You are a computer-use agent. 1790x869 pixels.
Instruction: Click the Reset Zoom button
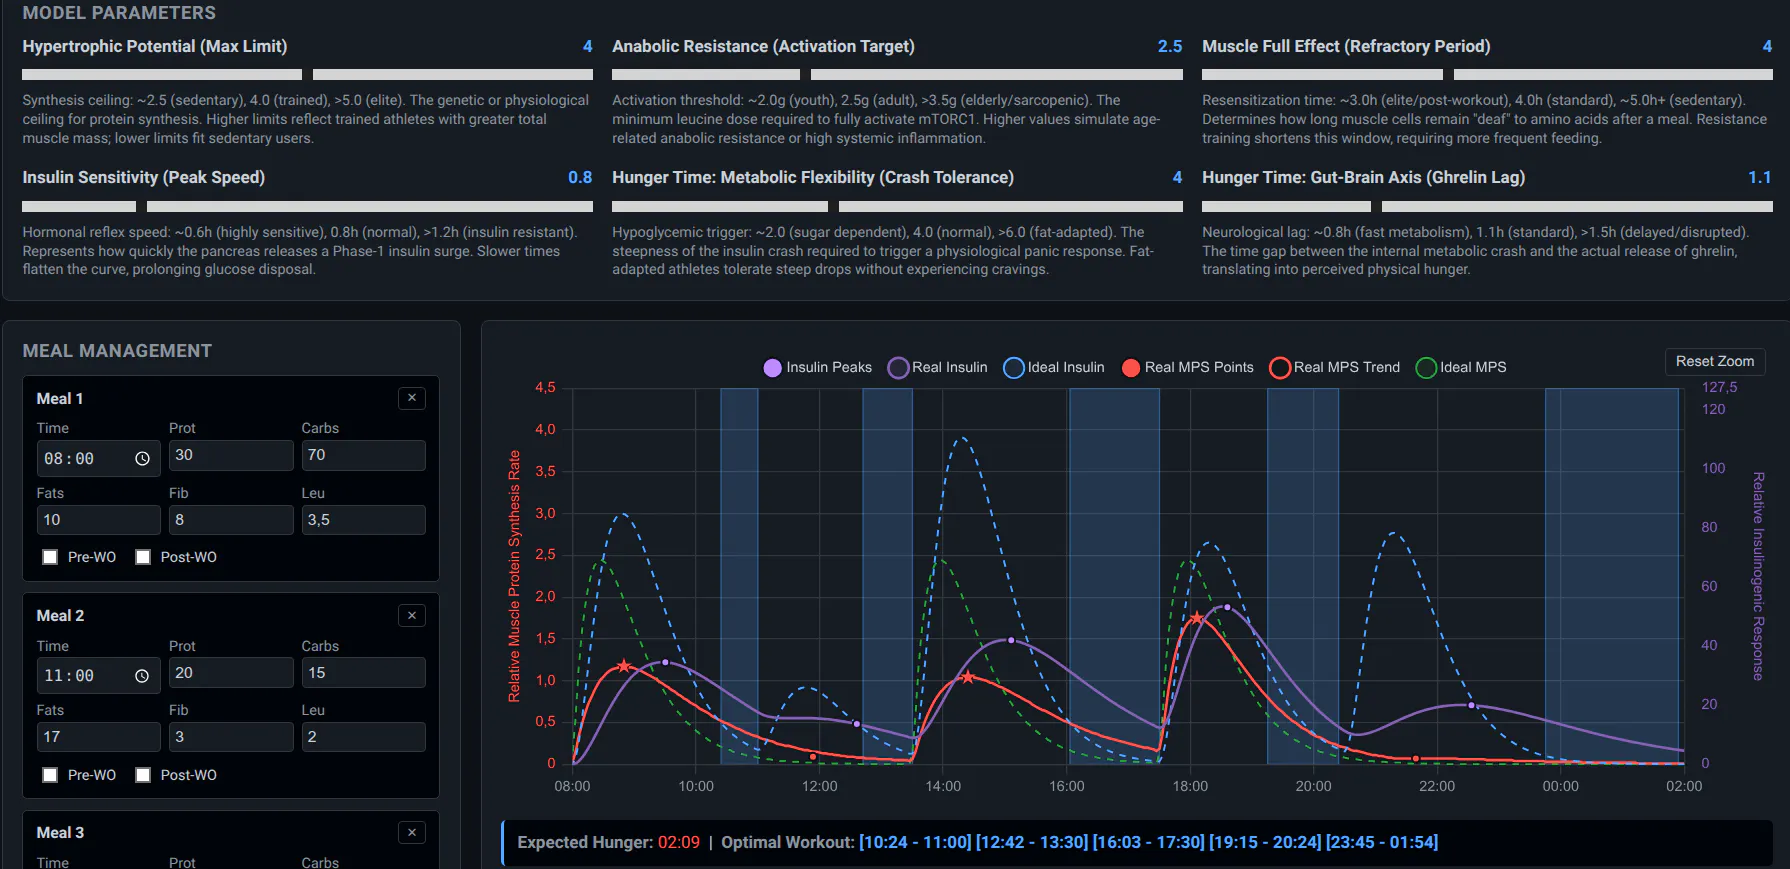coord(1715,361)
